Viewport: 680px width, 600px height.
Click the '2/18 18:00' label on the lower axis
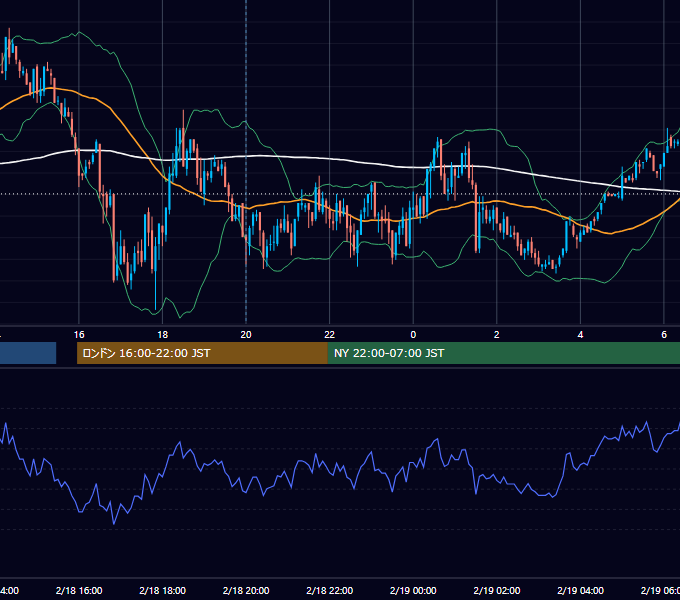[163, 590]
